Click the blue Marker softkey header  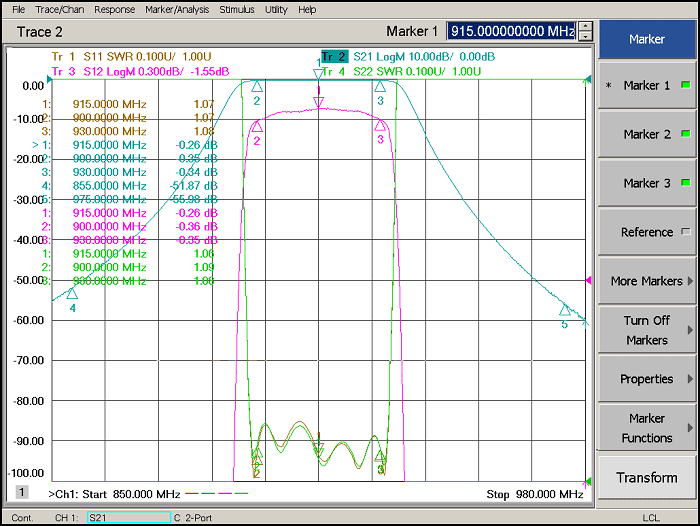point(646,39)
